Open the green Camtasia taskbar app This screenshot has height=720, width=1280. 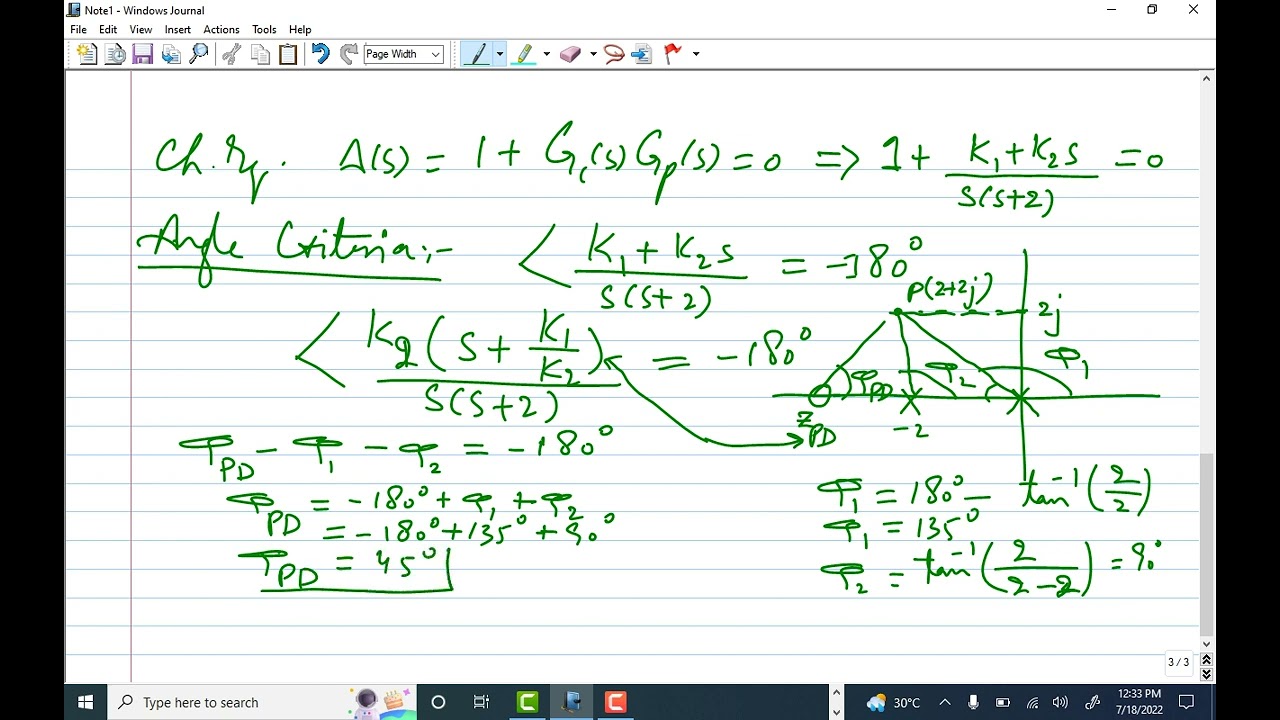pyautogui.click(x=527, y=702)
